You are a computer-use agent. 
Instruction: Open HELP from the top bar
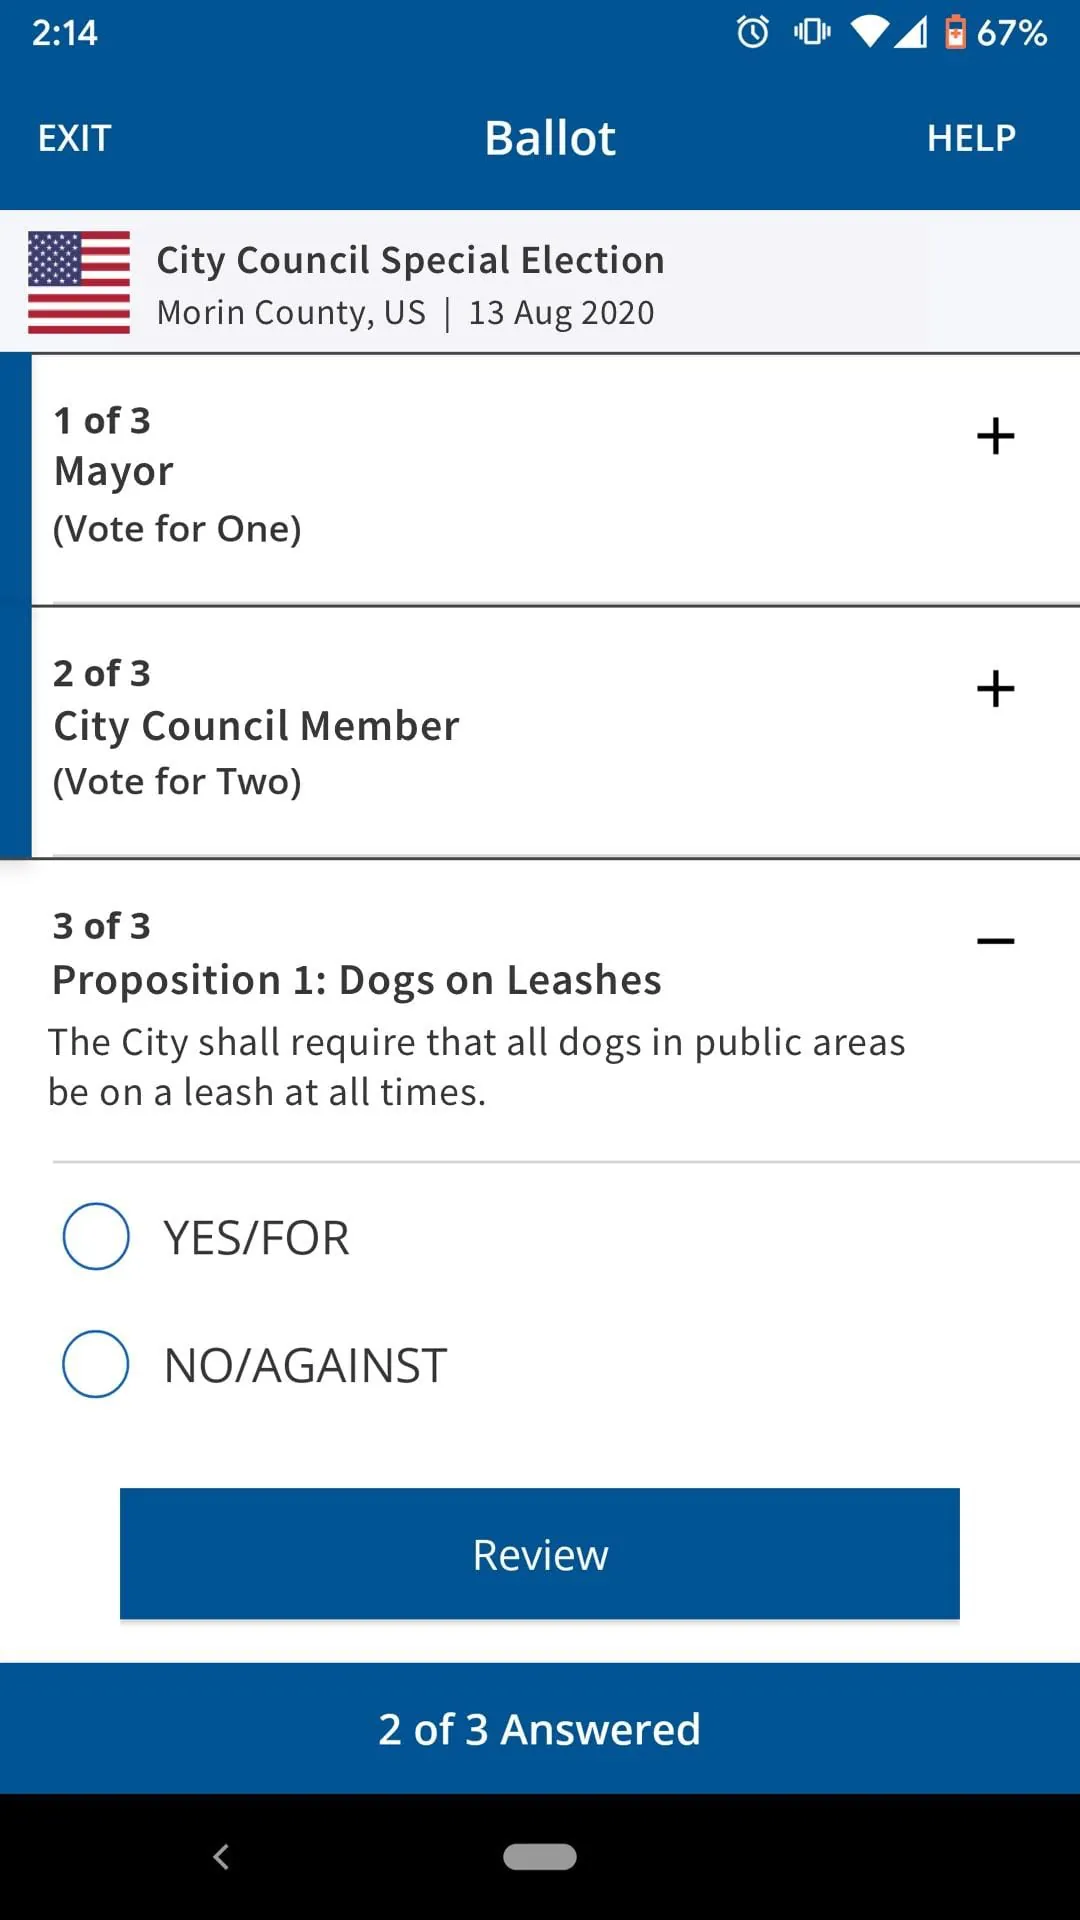click(971, 138)
